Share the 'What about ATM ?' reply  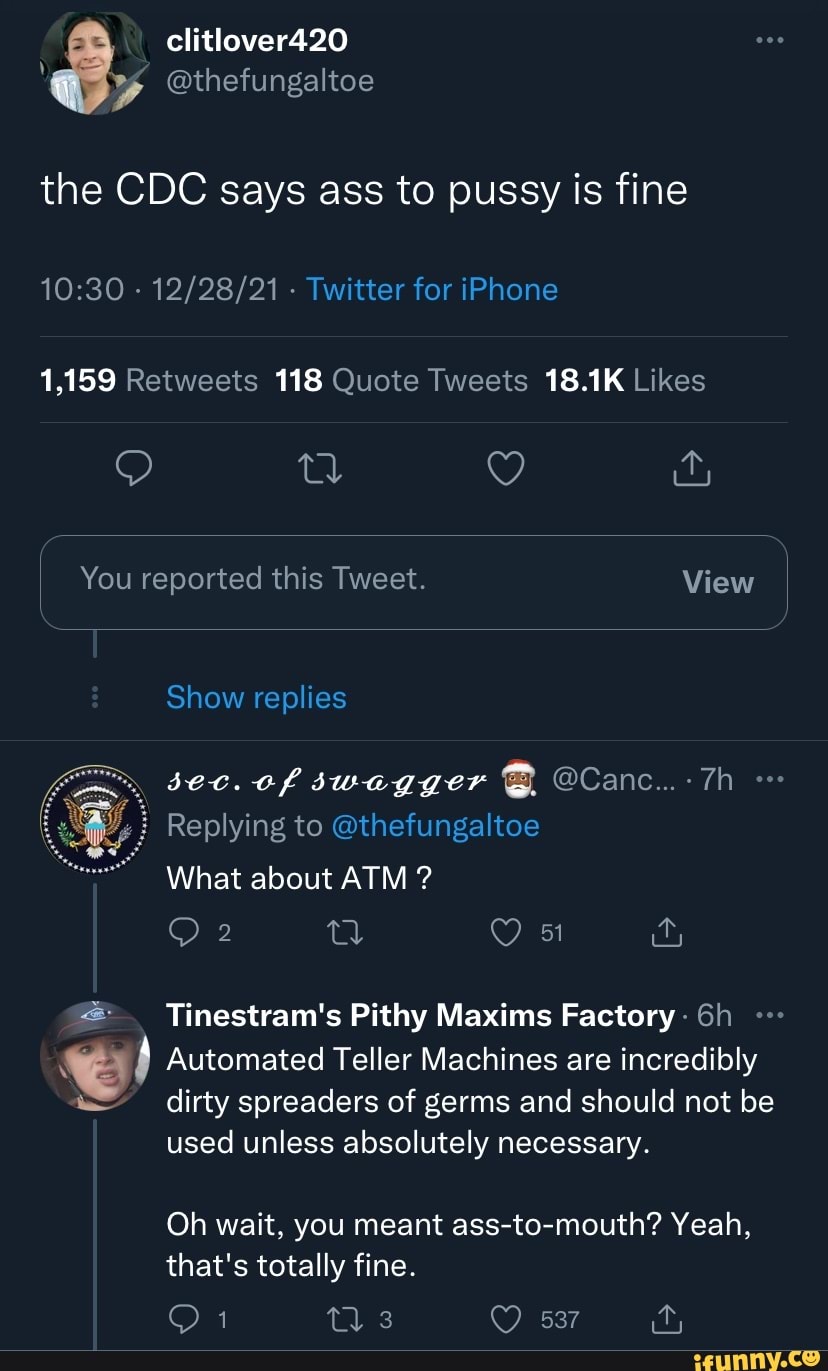tap(666, 933)
